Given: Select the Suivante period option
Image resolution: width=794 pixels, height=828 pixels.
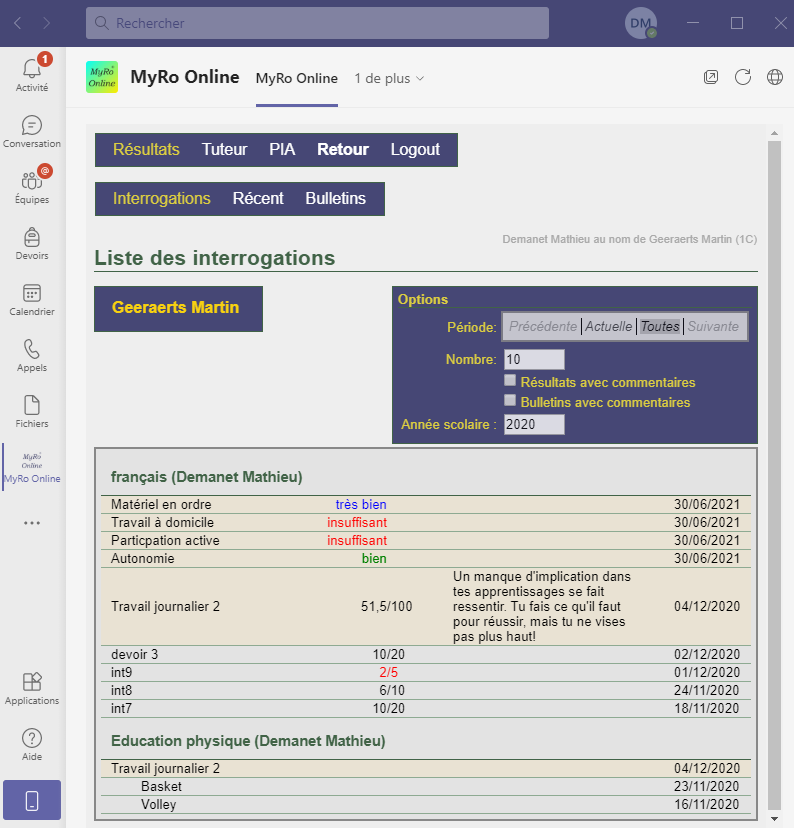Looking at the screenshot, I should 713,326.
